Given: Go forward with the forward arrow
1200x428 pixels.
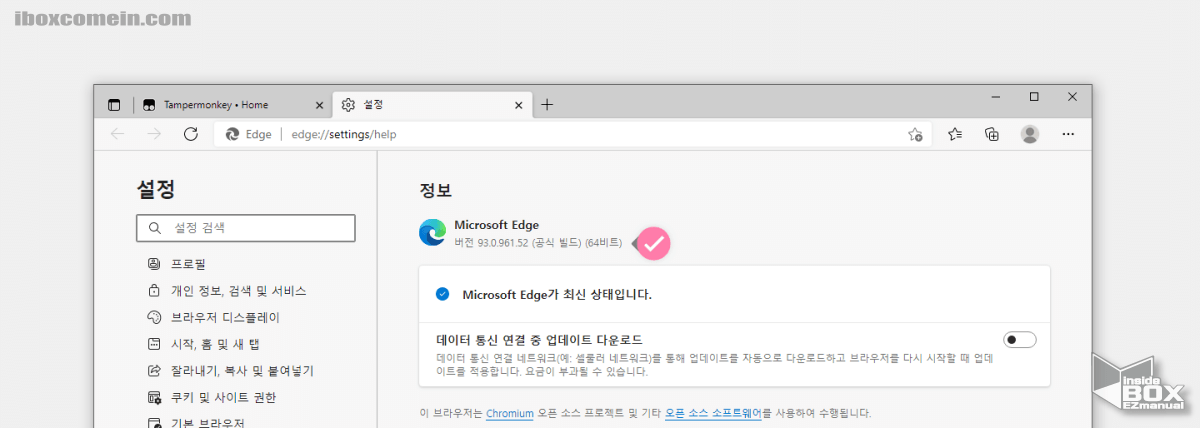Looking at the screenshot, I should (153, 134).
